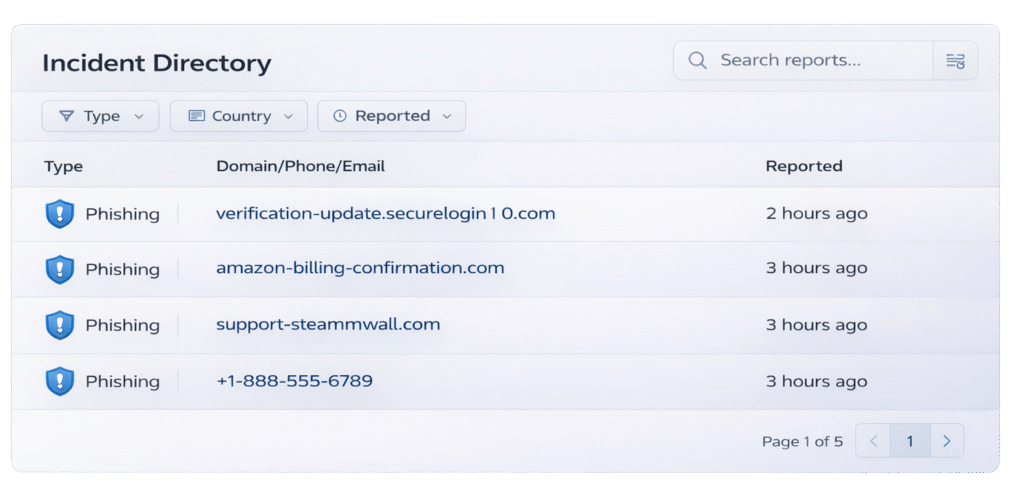Click shield icon for amazon-billing-confirmation row

pos(60,269)
